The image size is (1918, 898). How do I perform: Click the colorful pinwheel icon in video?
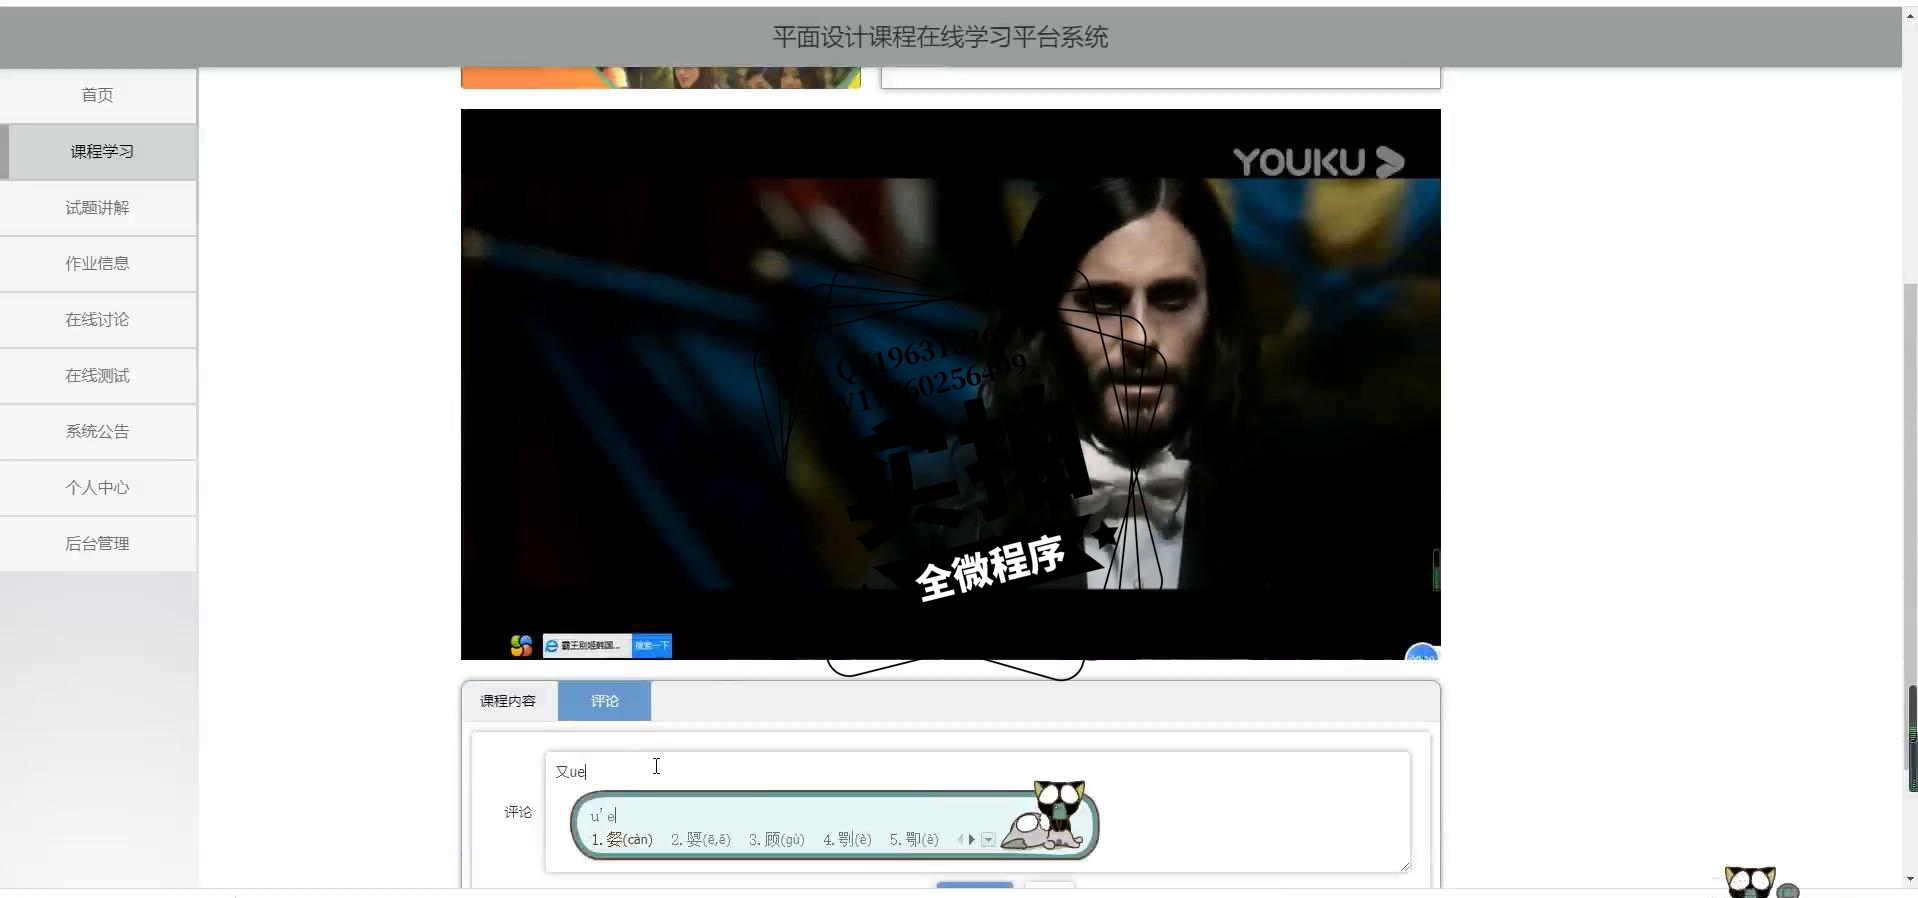(x=521, y=646)
